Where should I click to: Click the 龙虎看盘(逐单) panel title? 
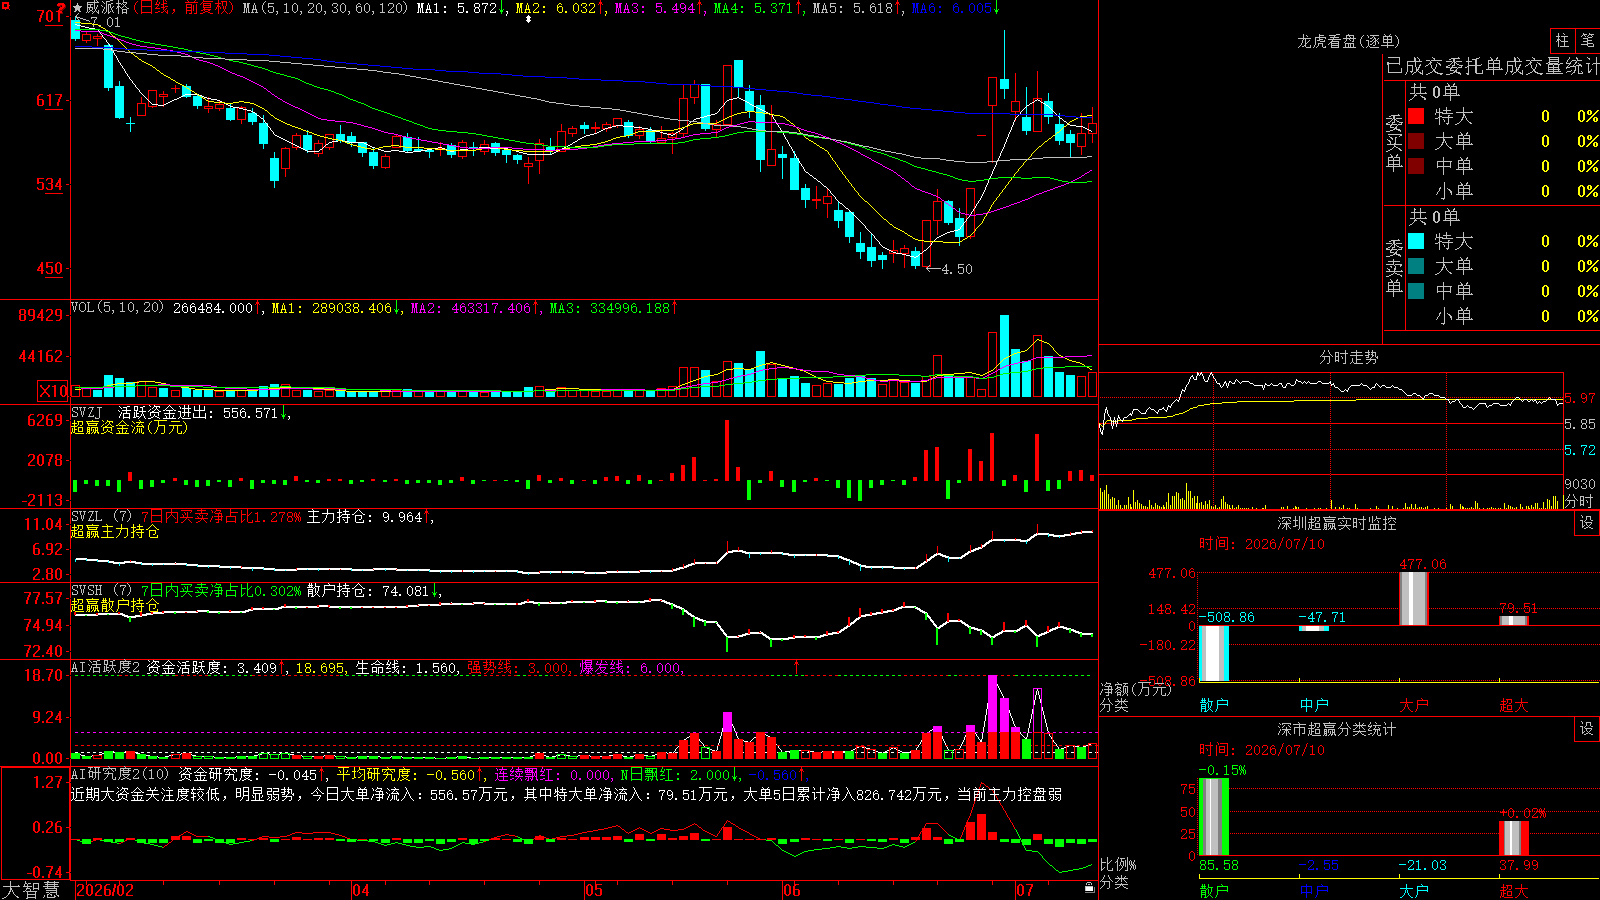[1348, 41]
